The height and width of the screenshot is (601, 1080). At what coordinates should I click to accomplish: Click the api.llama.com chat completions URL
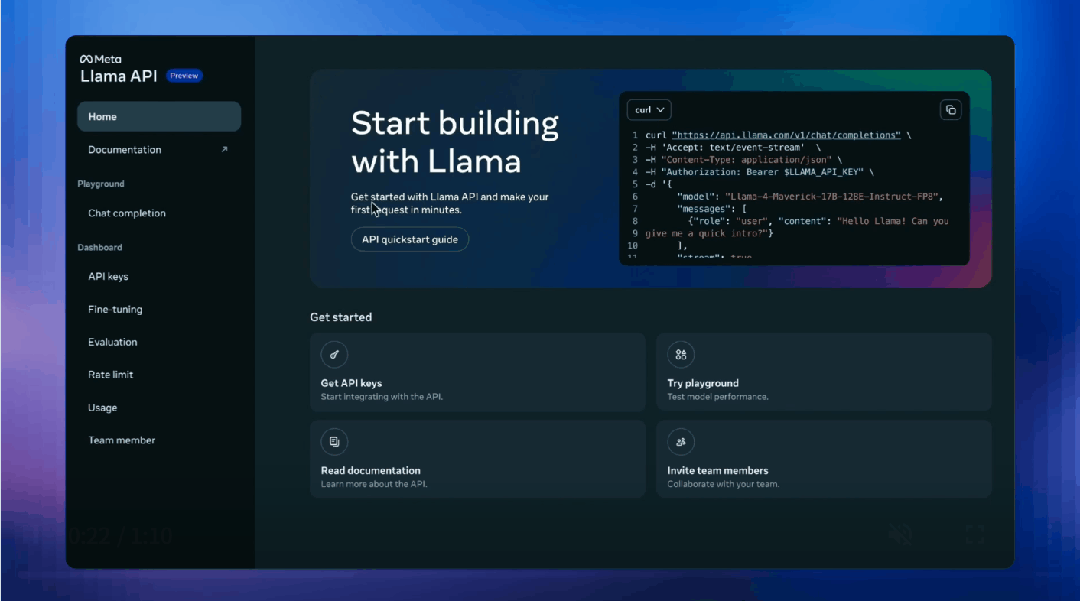(x=786, y=136)
